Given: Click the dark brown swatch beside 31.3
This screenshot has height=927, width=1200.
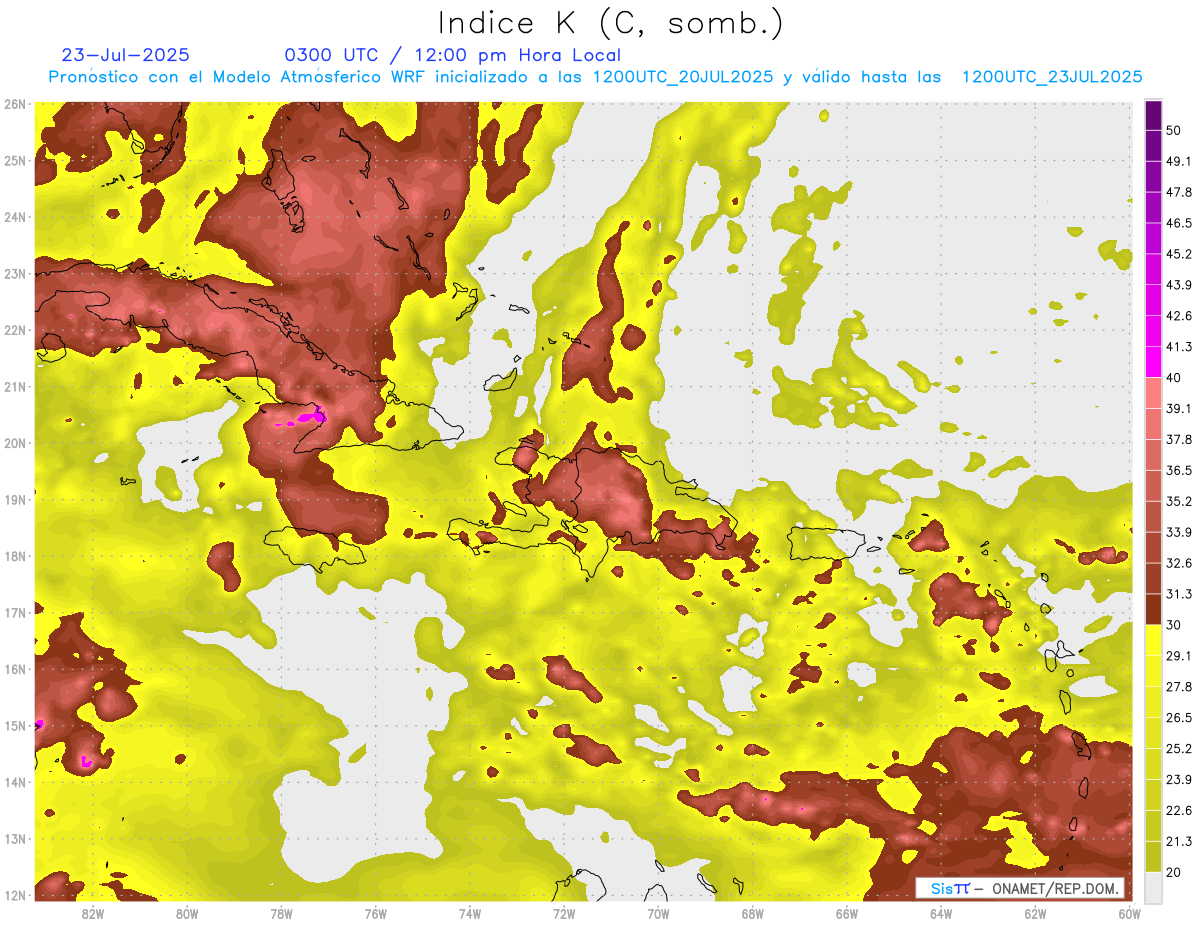Looking at the screenshot, I should click(x=1153, y=609).
